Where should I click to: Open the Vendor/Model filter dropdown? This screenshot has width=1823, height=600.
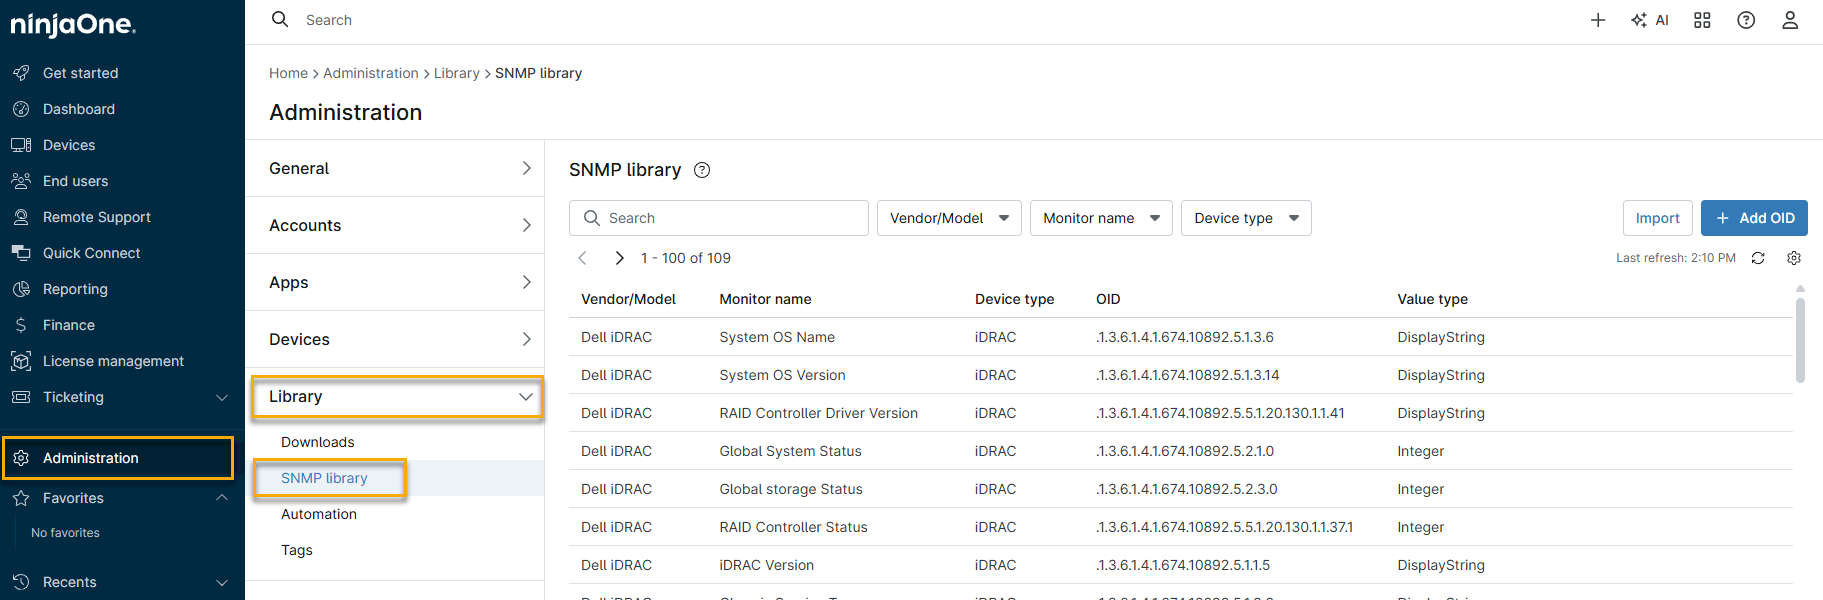(x=949, y=218)
